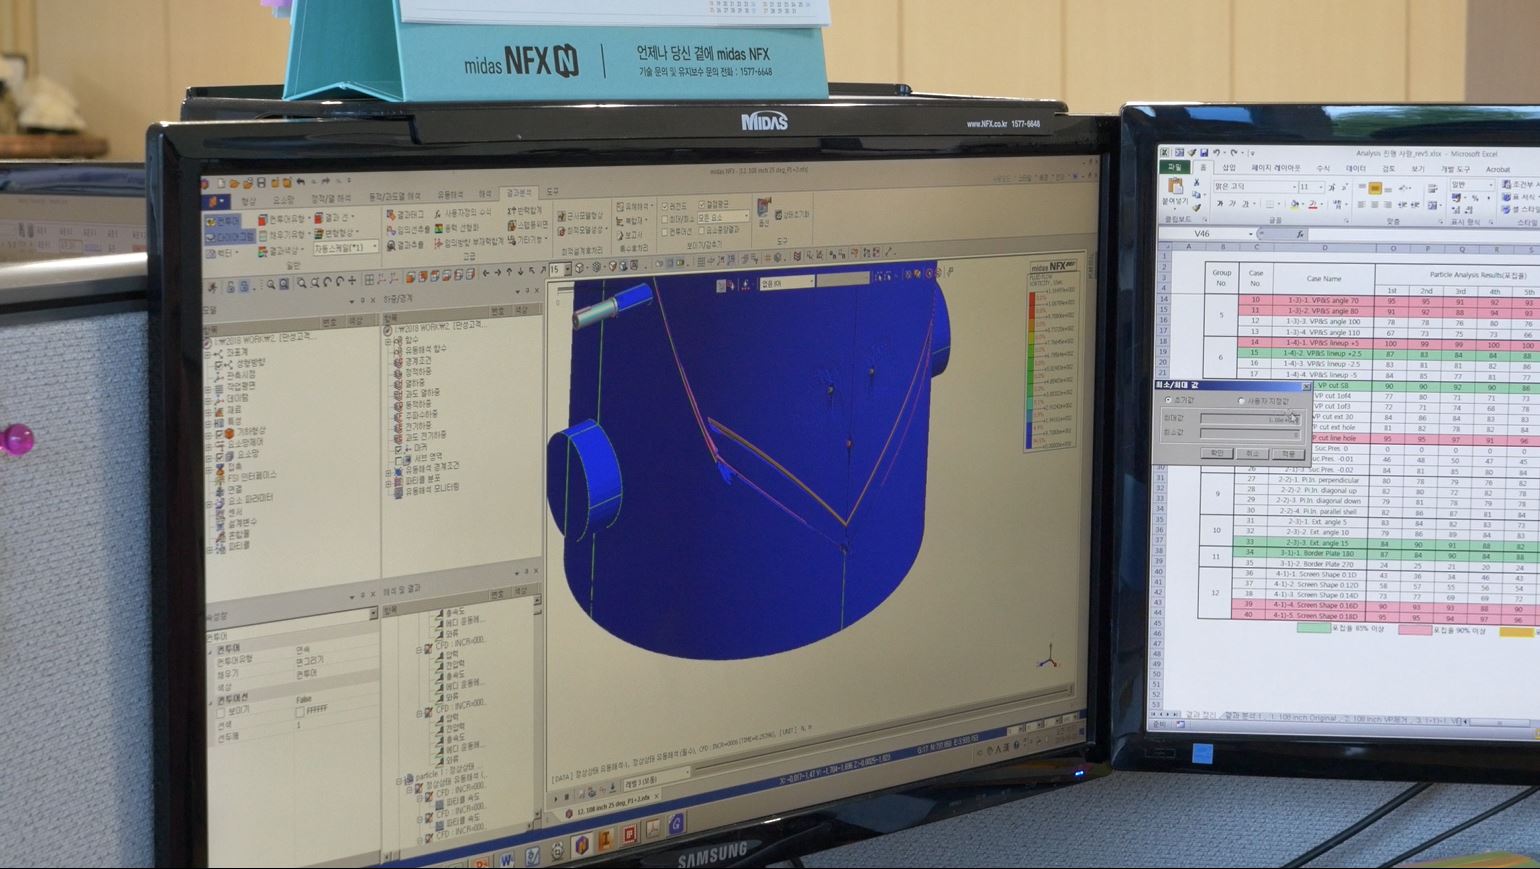Click 확인 button in 최소/최대 값 dialog

click(x=1217, y=453)
